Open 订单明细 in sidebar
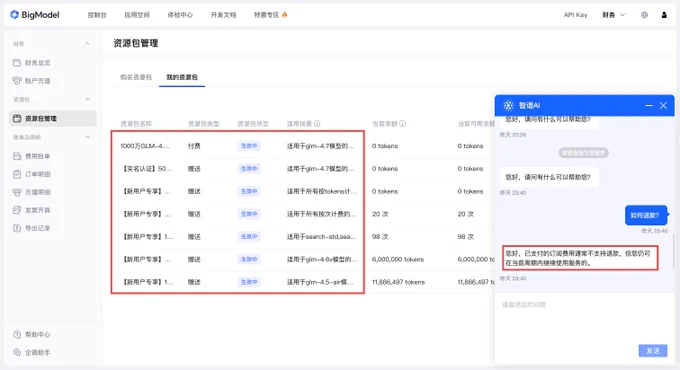 tap(38, 174)
